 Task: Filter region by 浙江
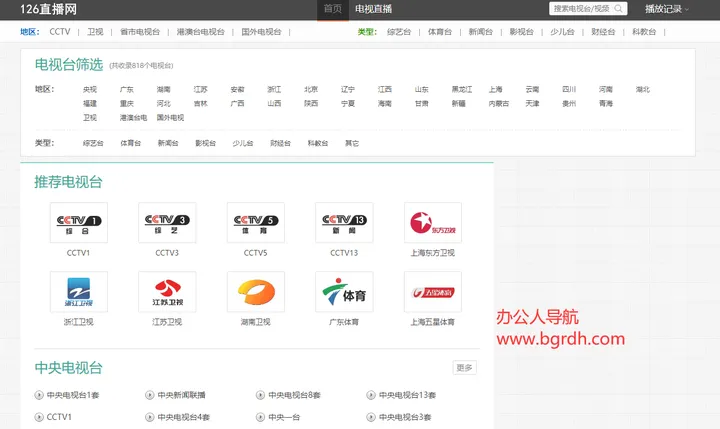coord(274,90)
